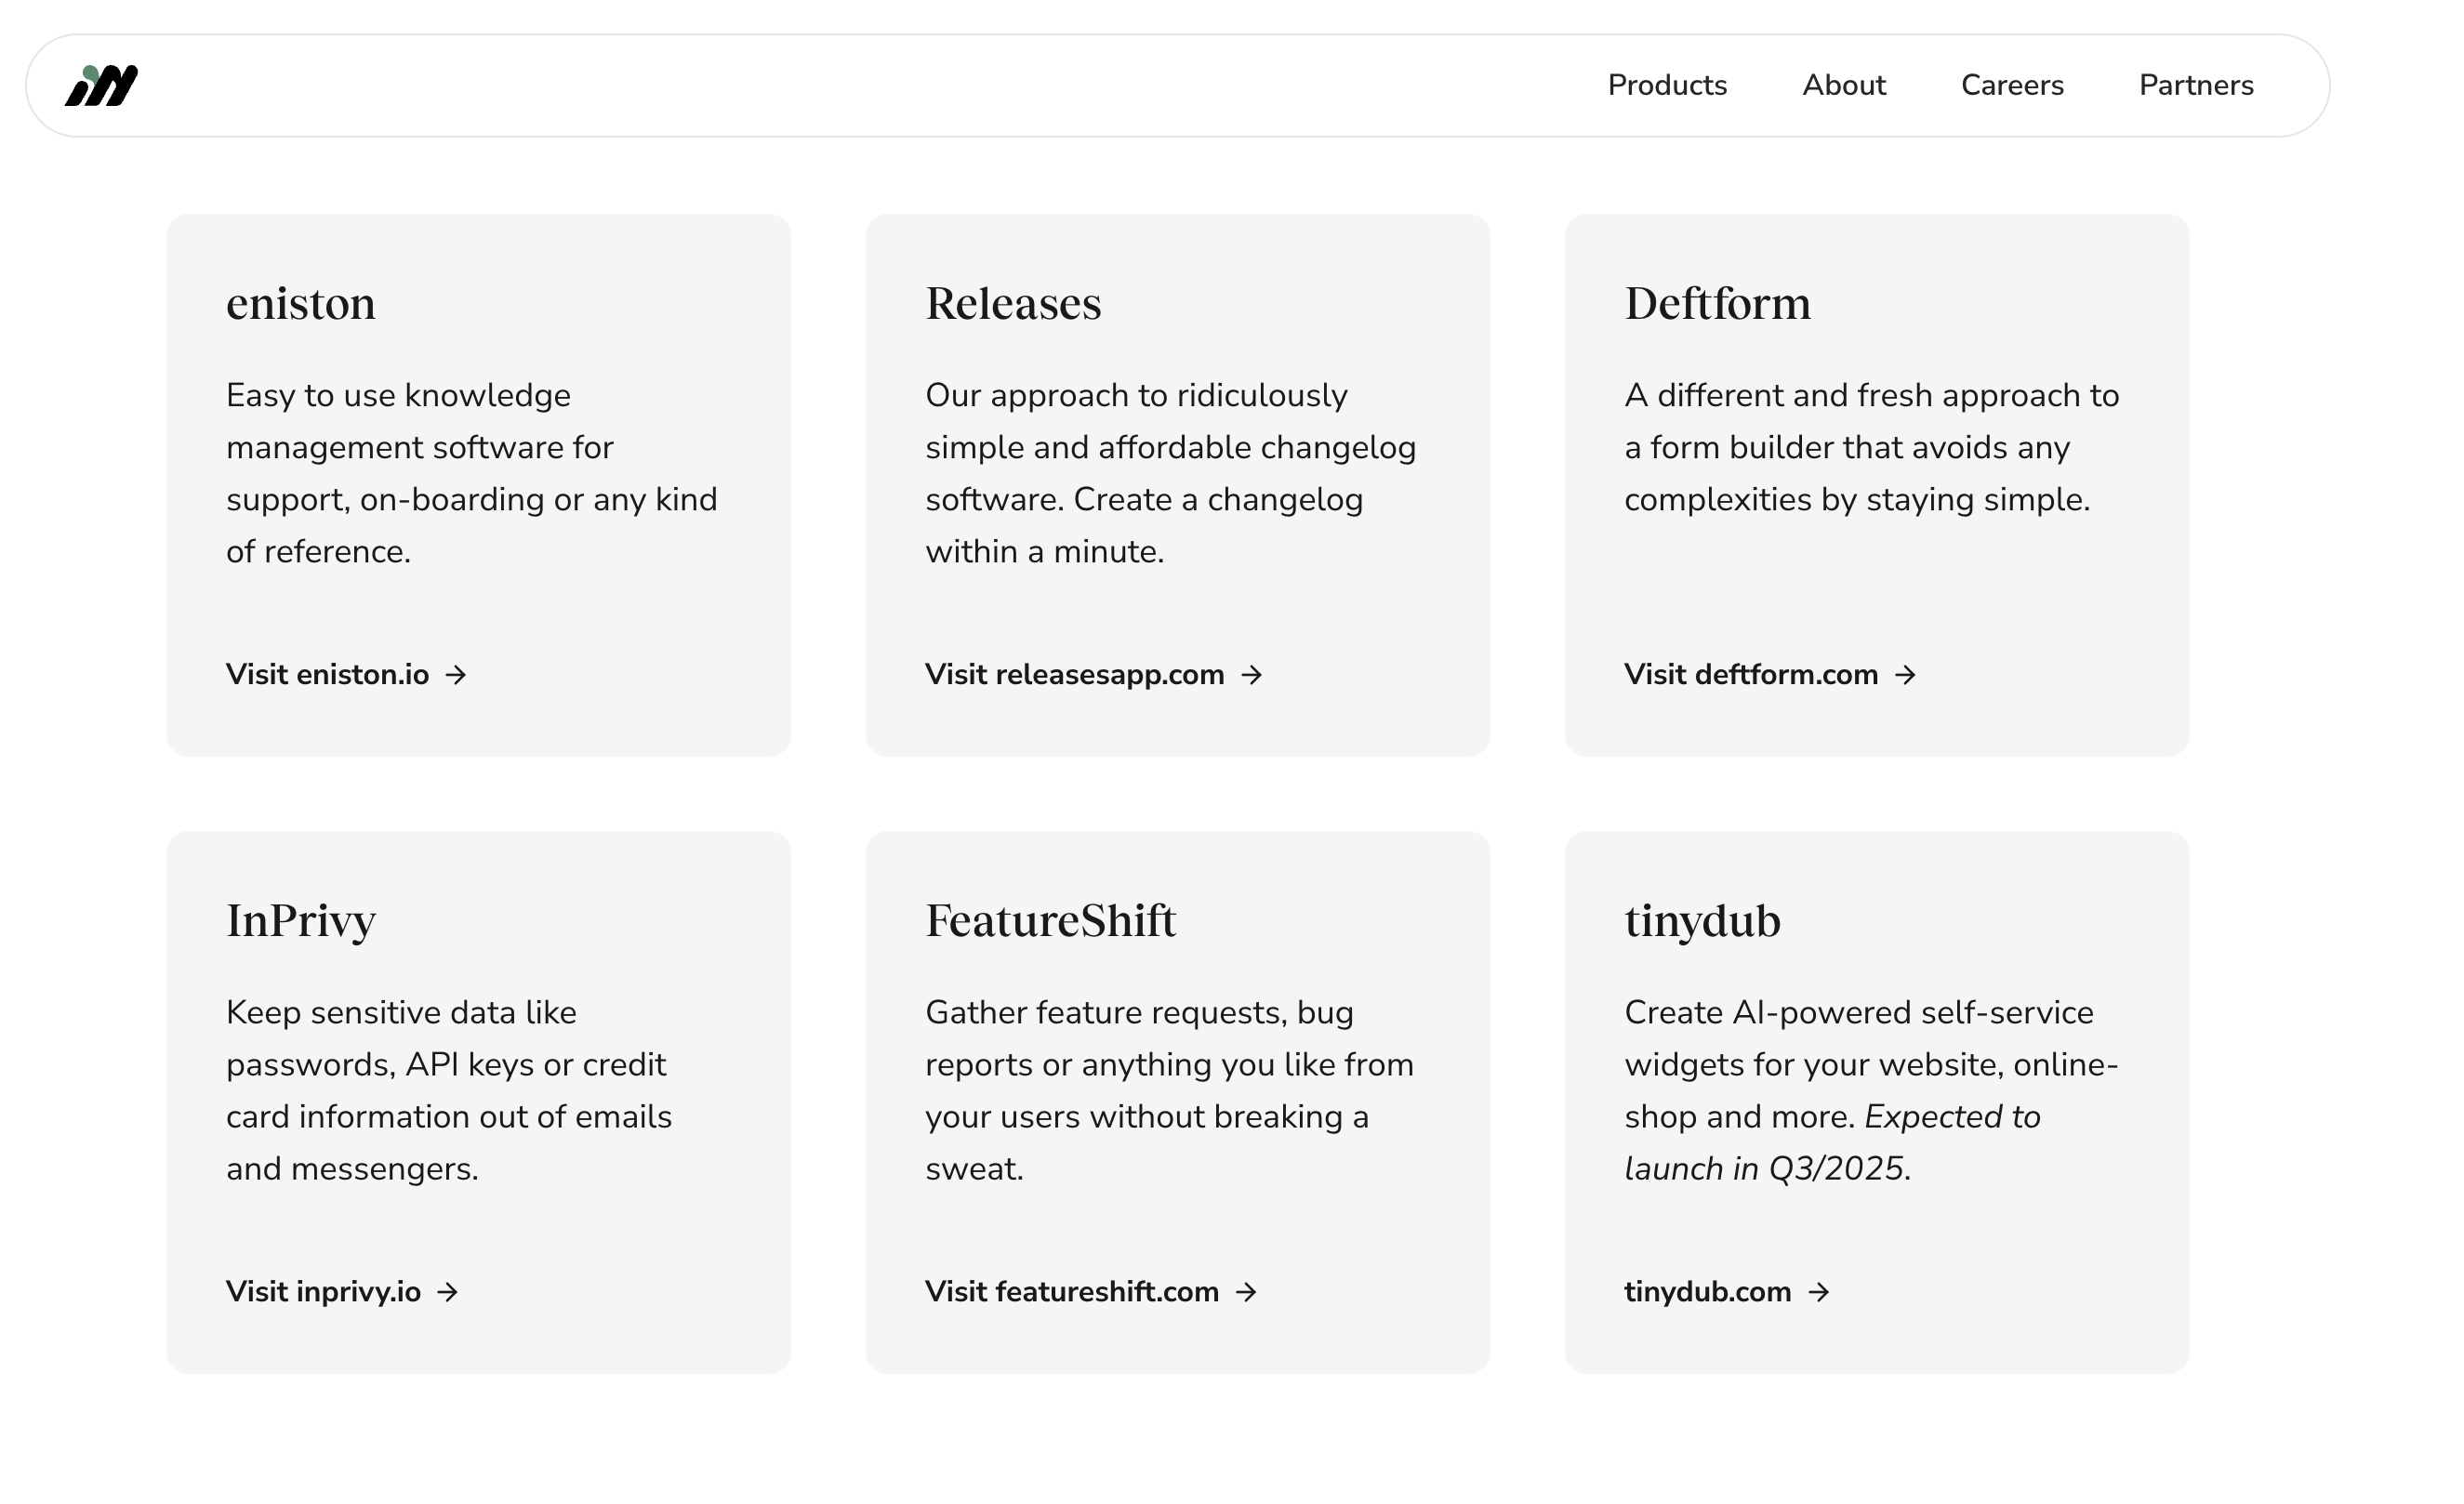
Task: Click the 'Gather feature requests, bug reports' description
Action: click(x=1169, y=1090)
